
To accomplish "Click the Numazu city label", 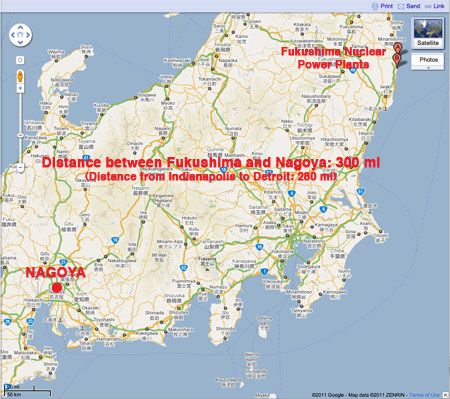I will 218,289.
